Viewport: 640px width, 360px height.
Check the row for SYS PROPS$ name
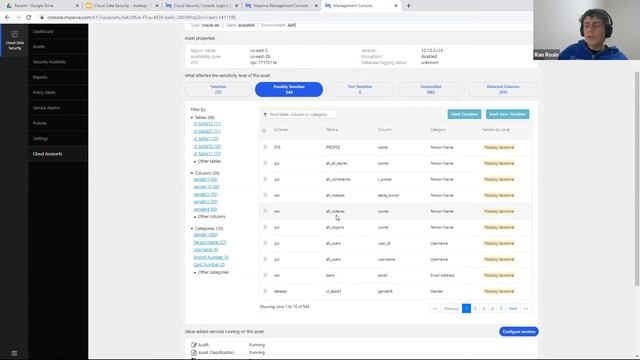point(265,147)
